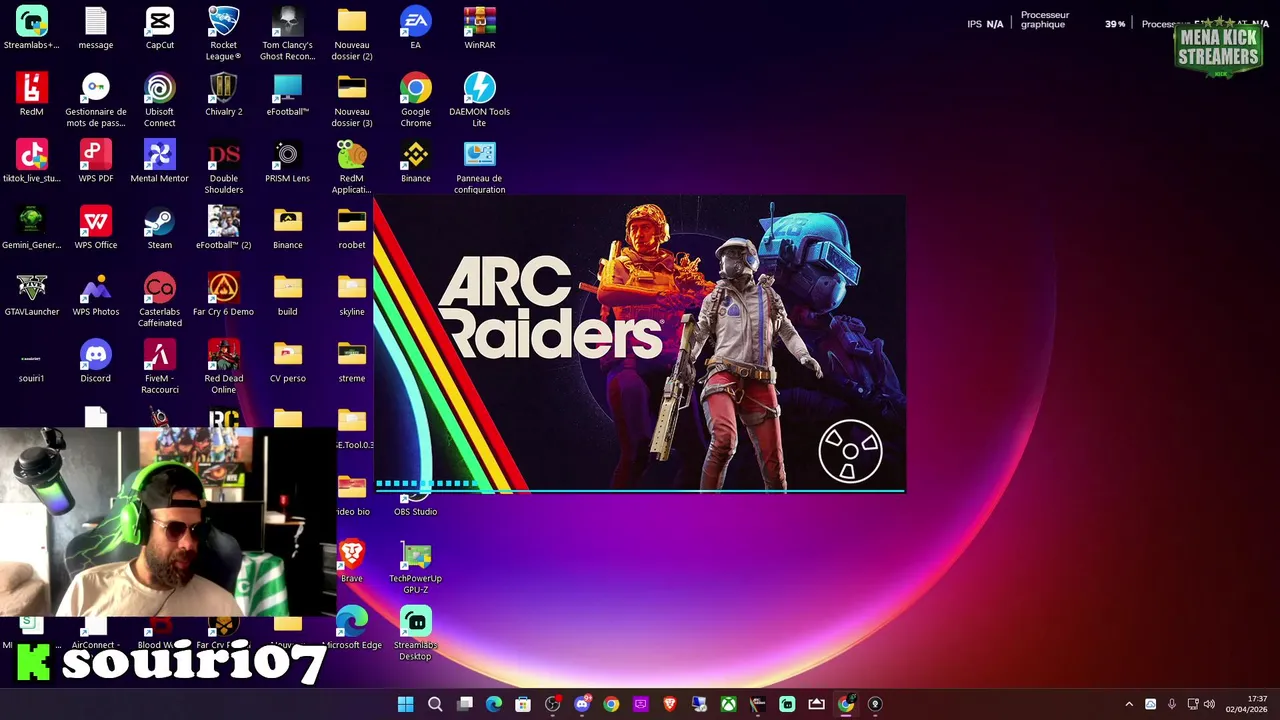The image size is (1280, 720).
Task: Open Panneau de configuration desktop icon
Action: click(x=480, y=167)
